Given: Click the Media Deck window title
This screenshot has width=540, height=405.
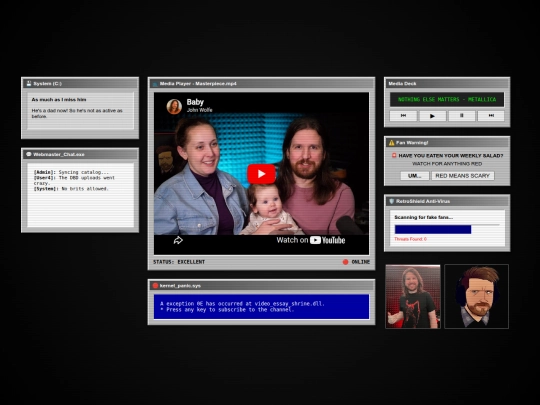Looking at the screenshot, I should [403, 83].
